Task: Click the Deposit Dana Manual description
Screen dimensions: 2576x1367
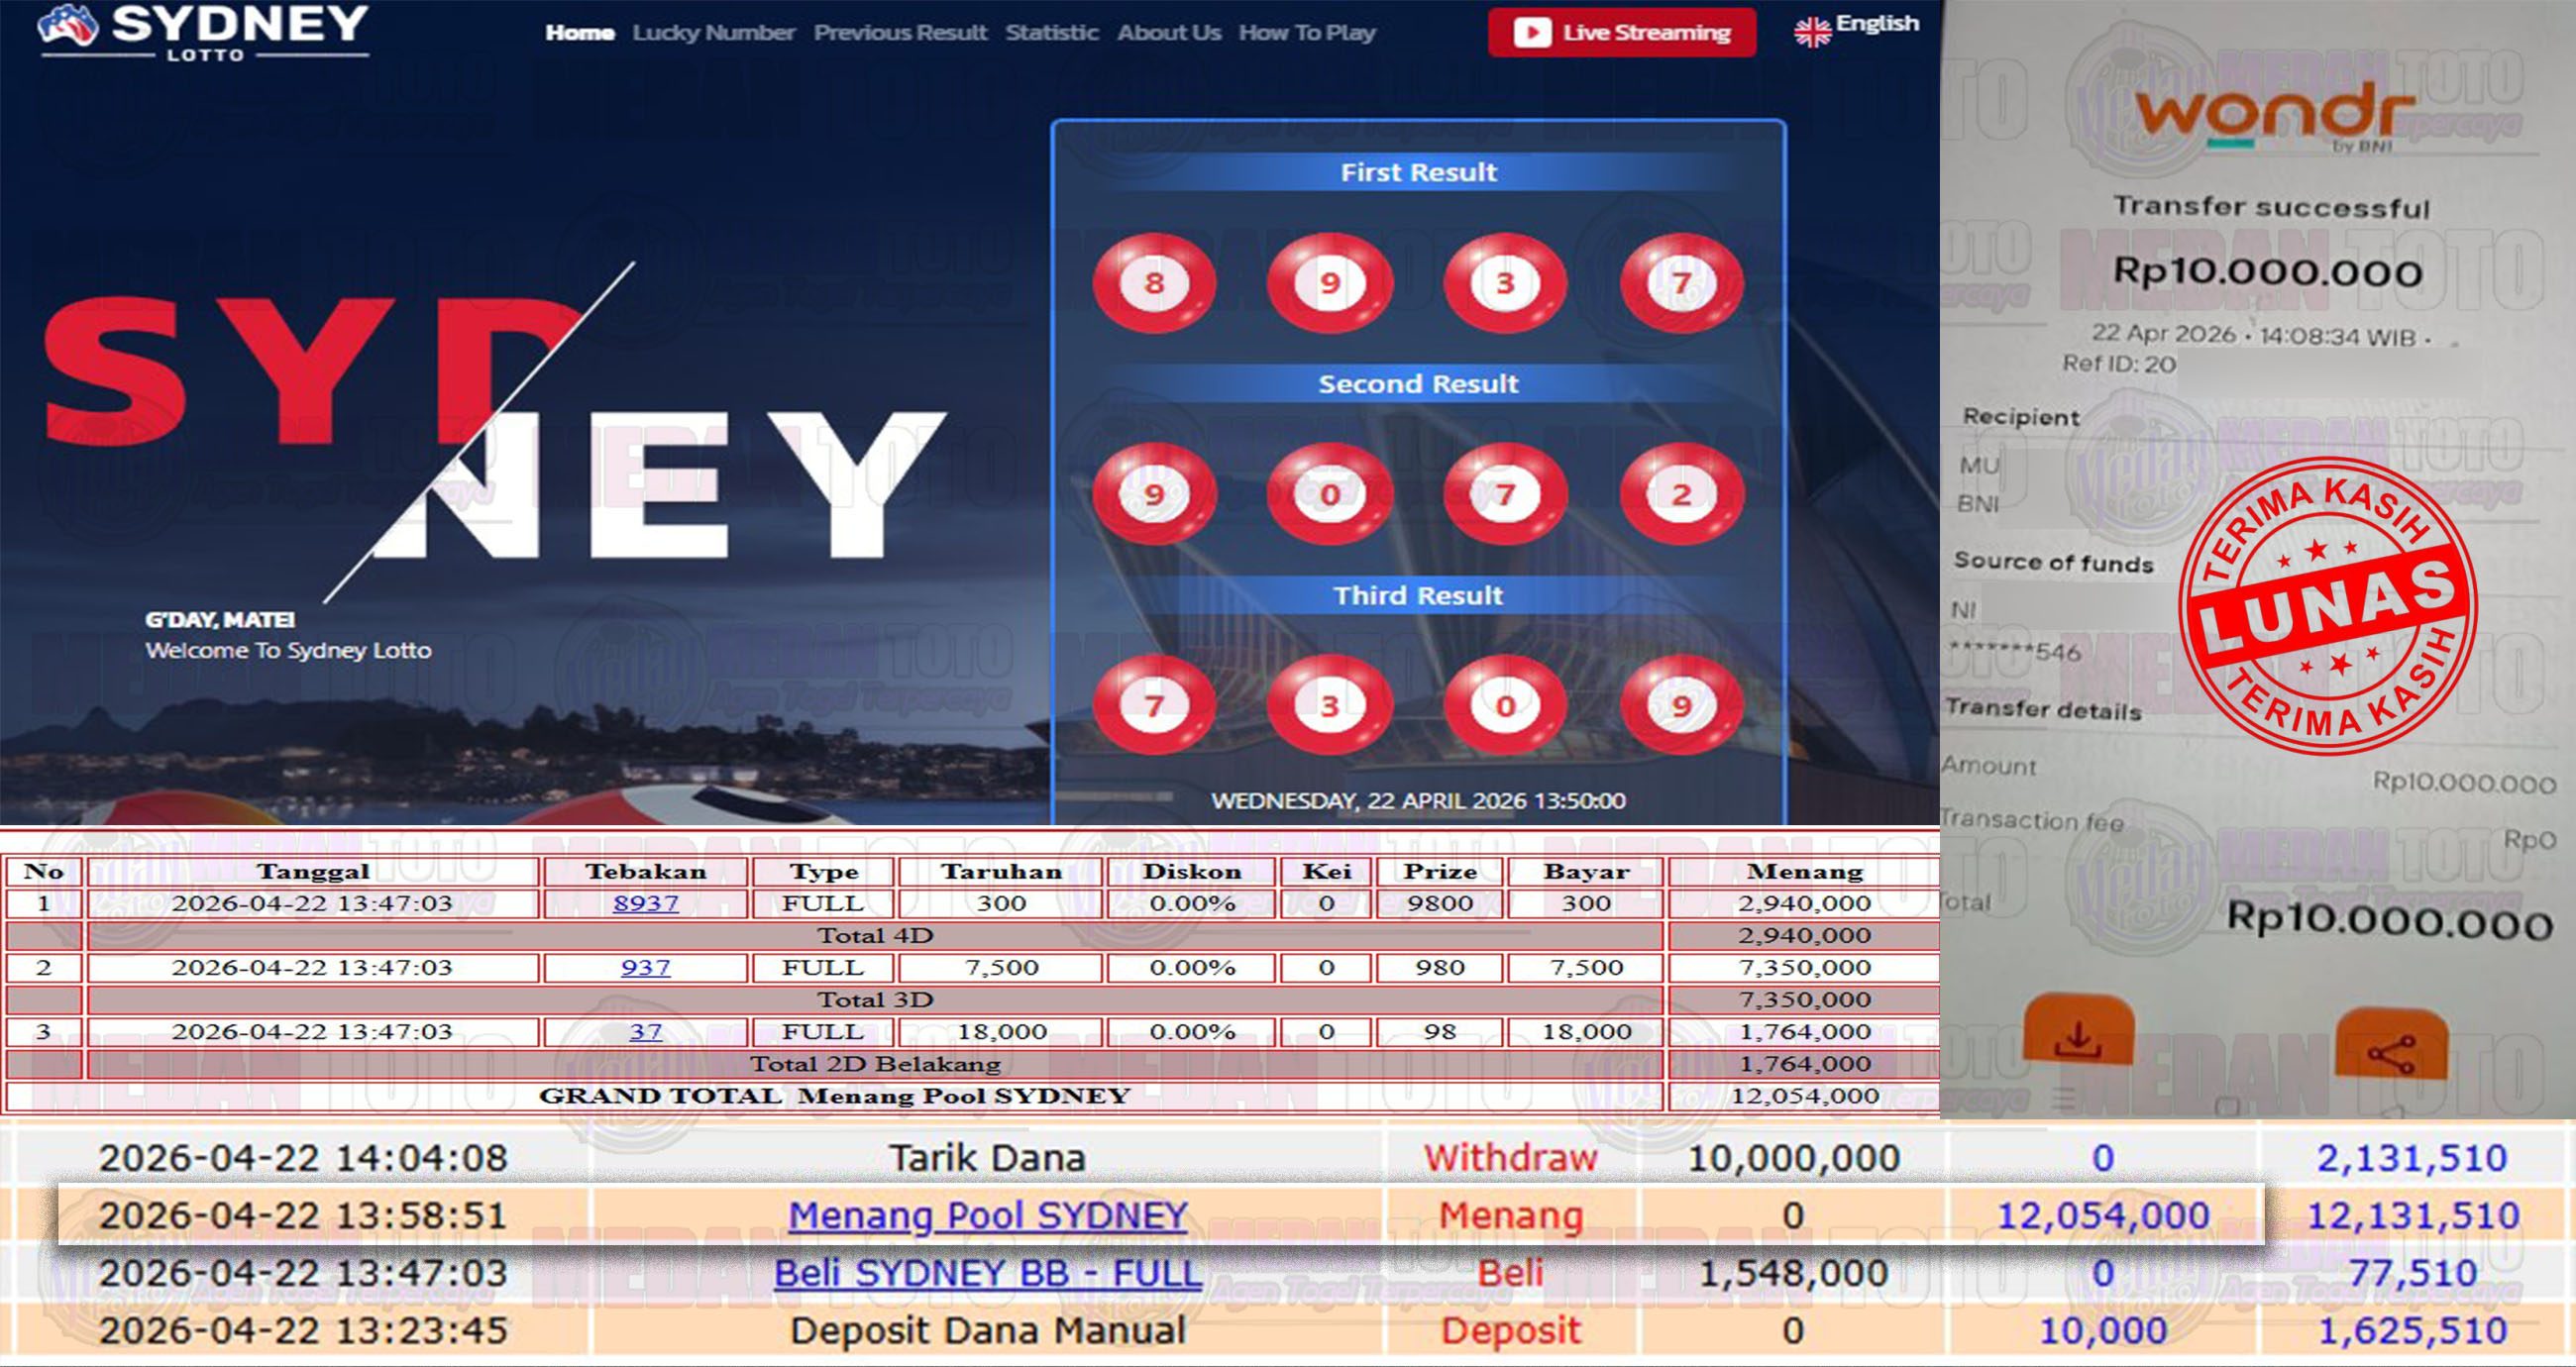Action: point(988,1330)
